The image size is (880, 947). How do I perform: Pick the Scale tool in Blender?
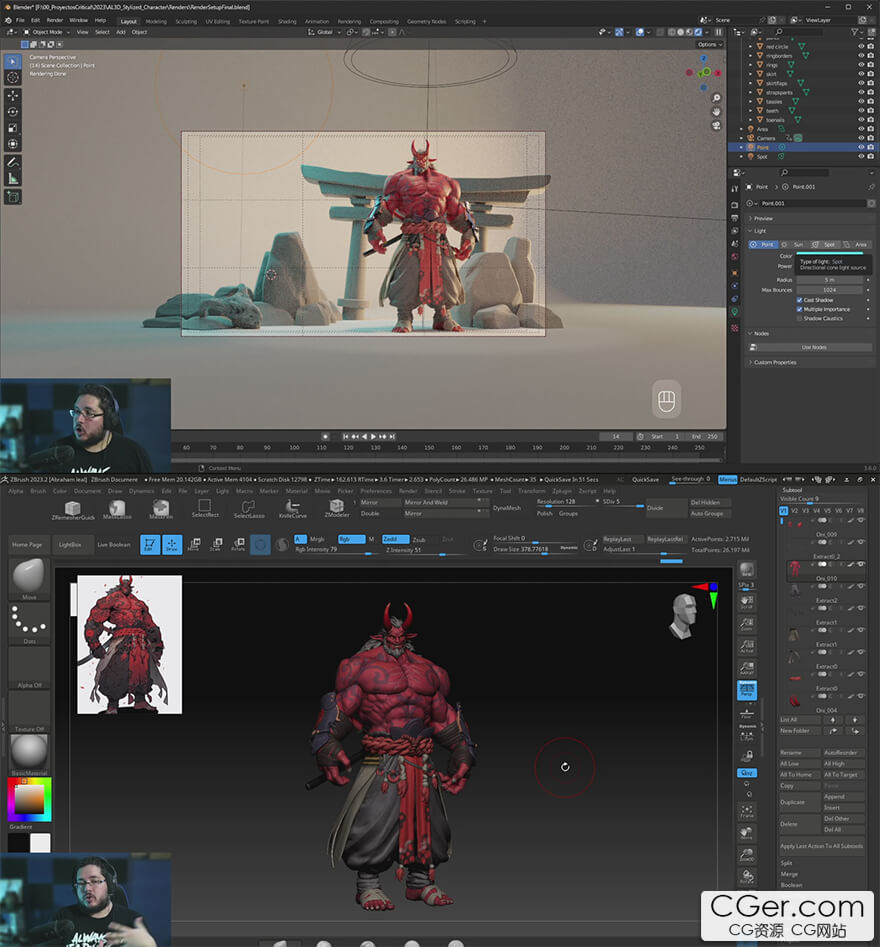13,128
